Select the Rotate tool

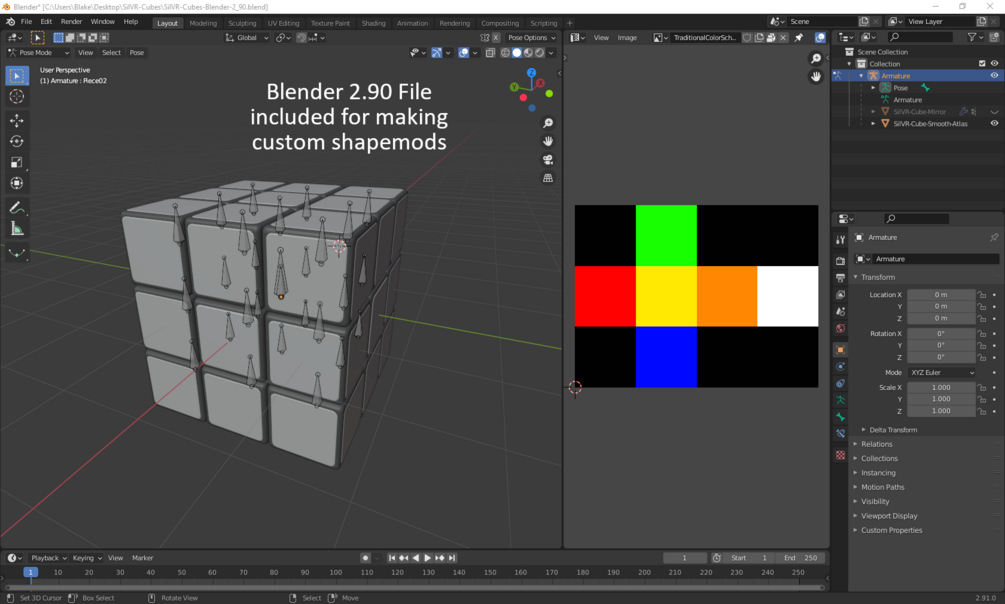click(x=17, y=141)
